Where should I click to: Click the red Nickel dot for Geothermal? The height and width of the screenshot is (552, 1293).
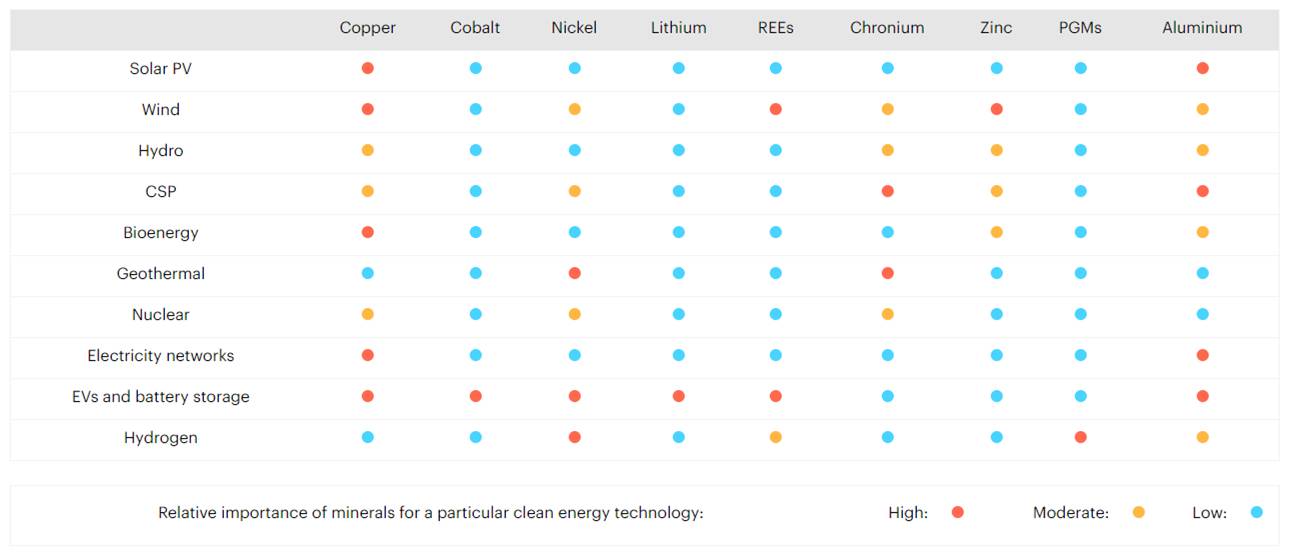click(x=574, y=273)
